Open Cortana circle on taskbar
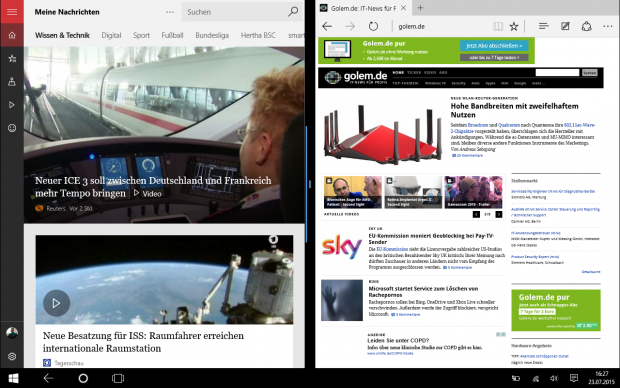This screenshot has height=388, width=620. coord(83,379)
